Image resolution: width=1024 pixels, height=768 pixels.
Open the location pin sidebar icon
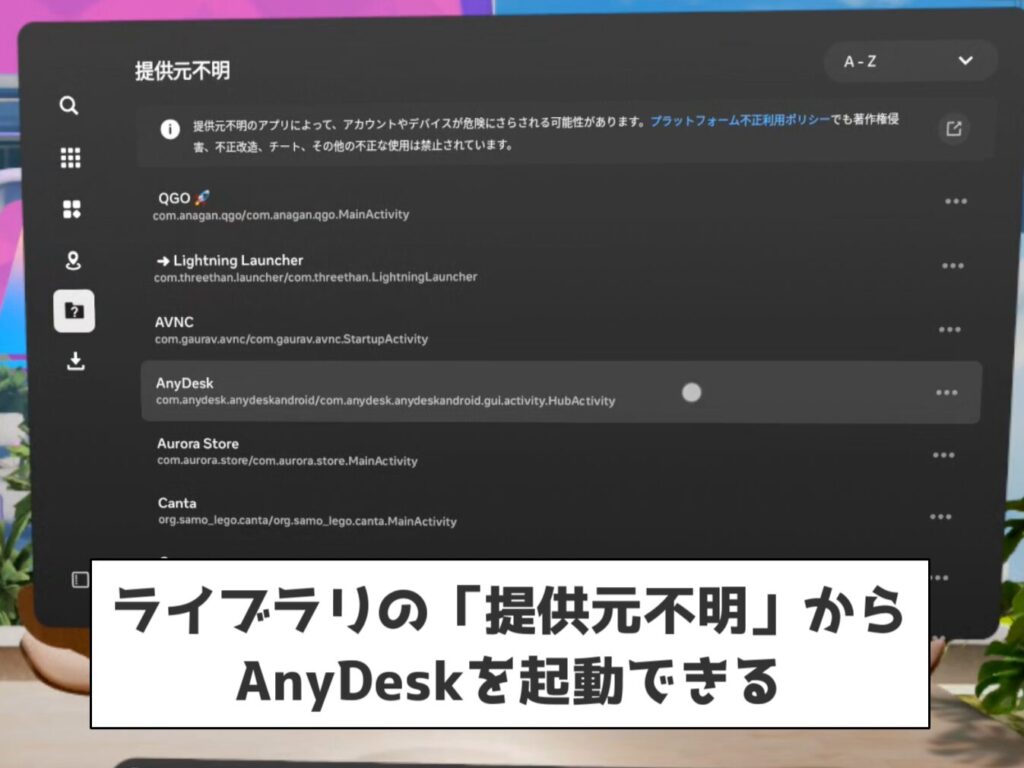[x=73, y=262]
